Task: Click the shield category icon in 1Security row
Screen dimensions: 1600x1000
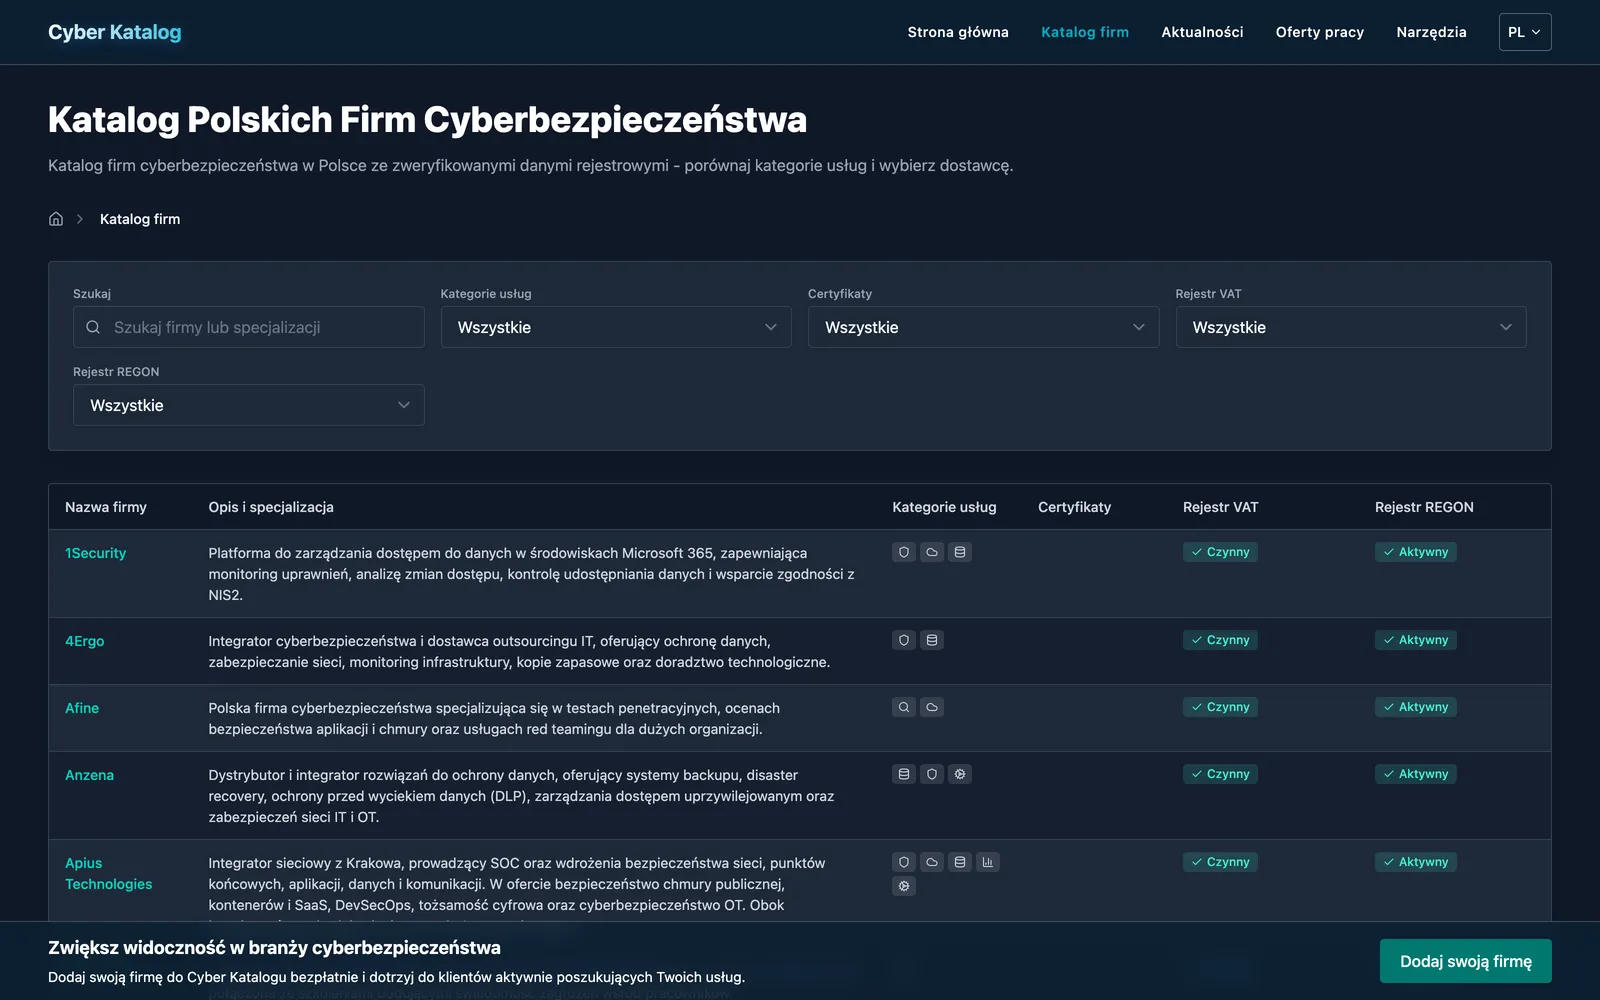Action: 904,552
